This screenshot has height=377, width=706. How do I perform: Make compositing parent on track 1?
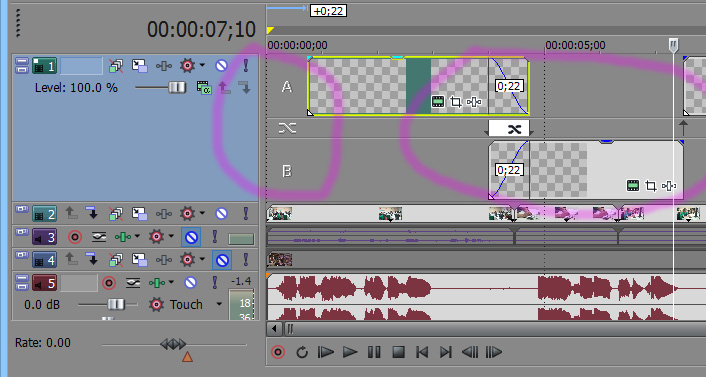coord(225,87)
